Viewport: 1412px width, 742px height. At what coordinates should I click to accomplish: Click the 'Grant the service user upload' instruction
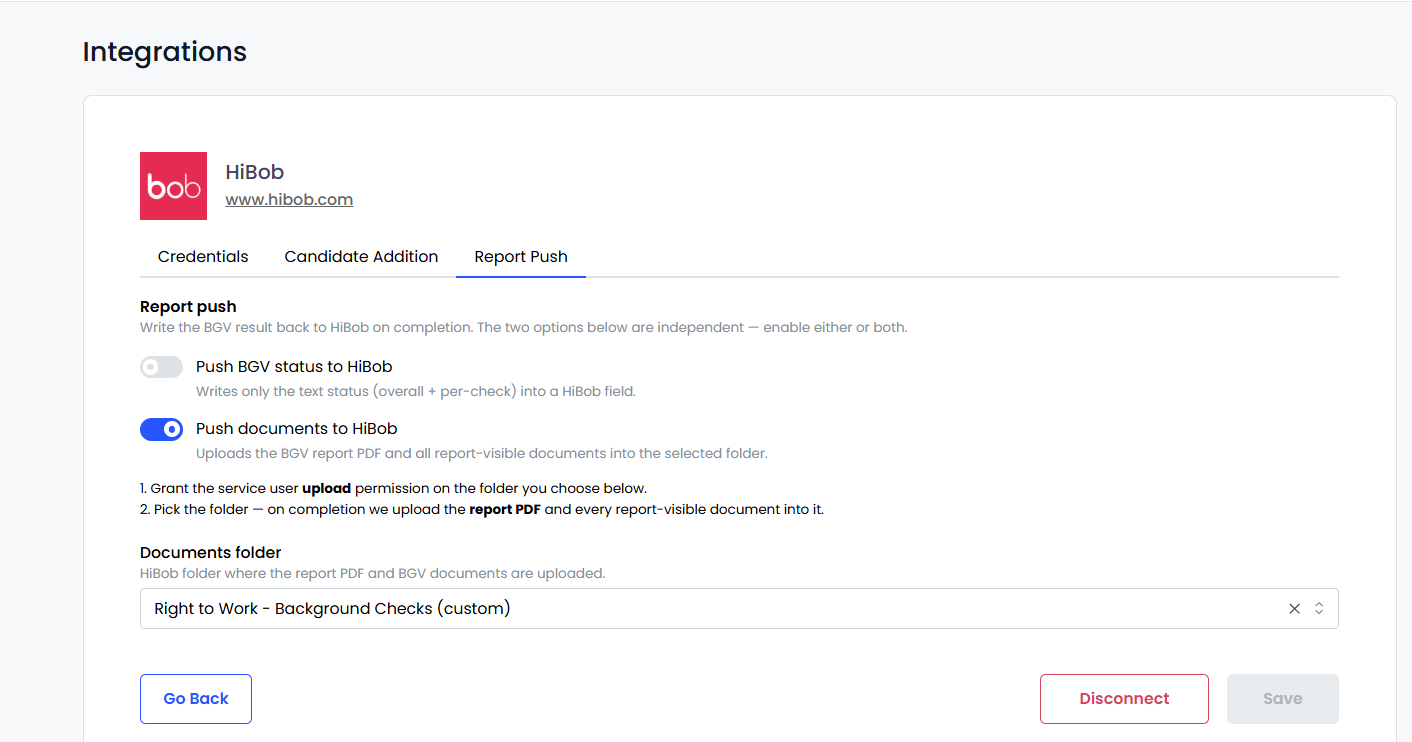(394, 489)
